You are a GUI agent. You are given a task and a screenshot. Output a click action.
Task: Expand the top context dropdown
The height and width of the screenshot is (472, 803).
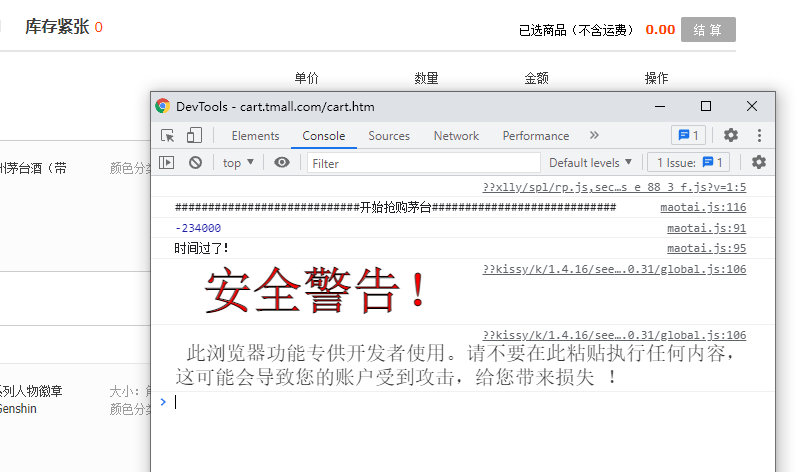pos(238,163)
